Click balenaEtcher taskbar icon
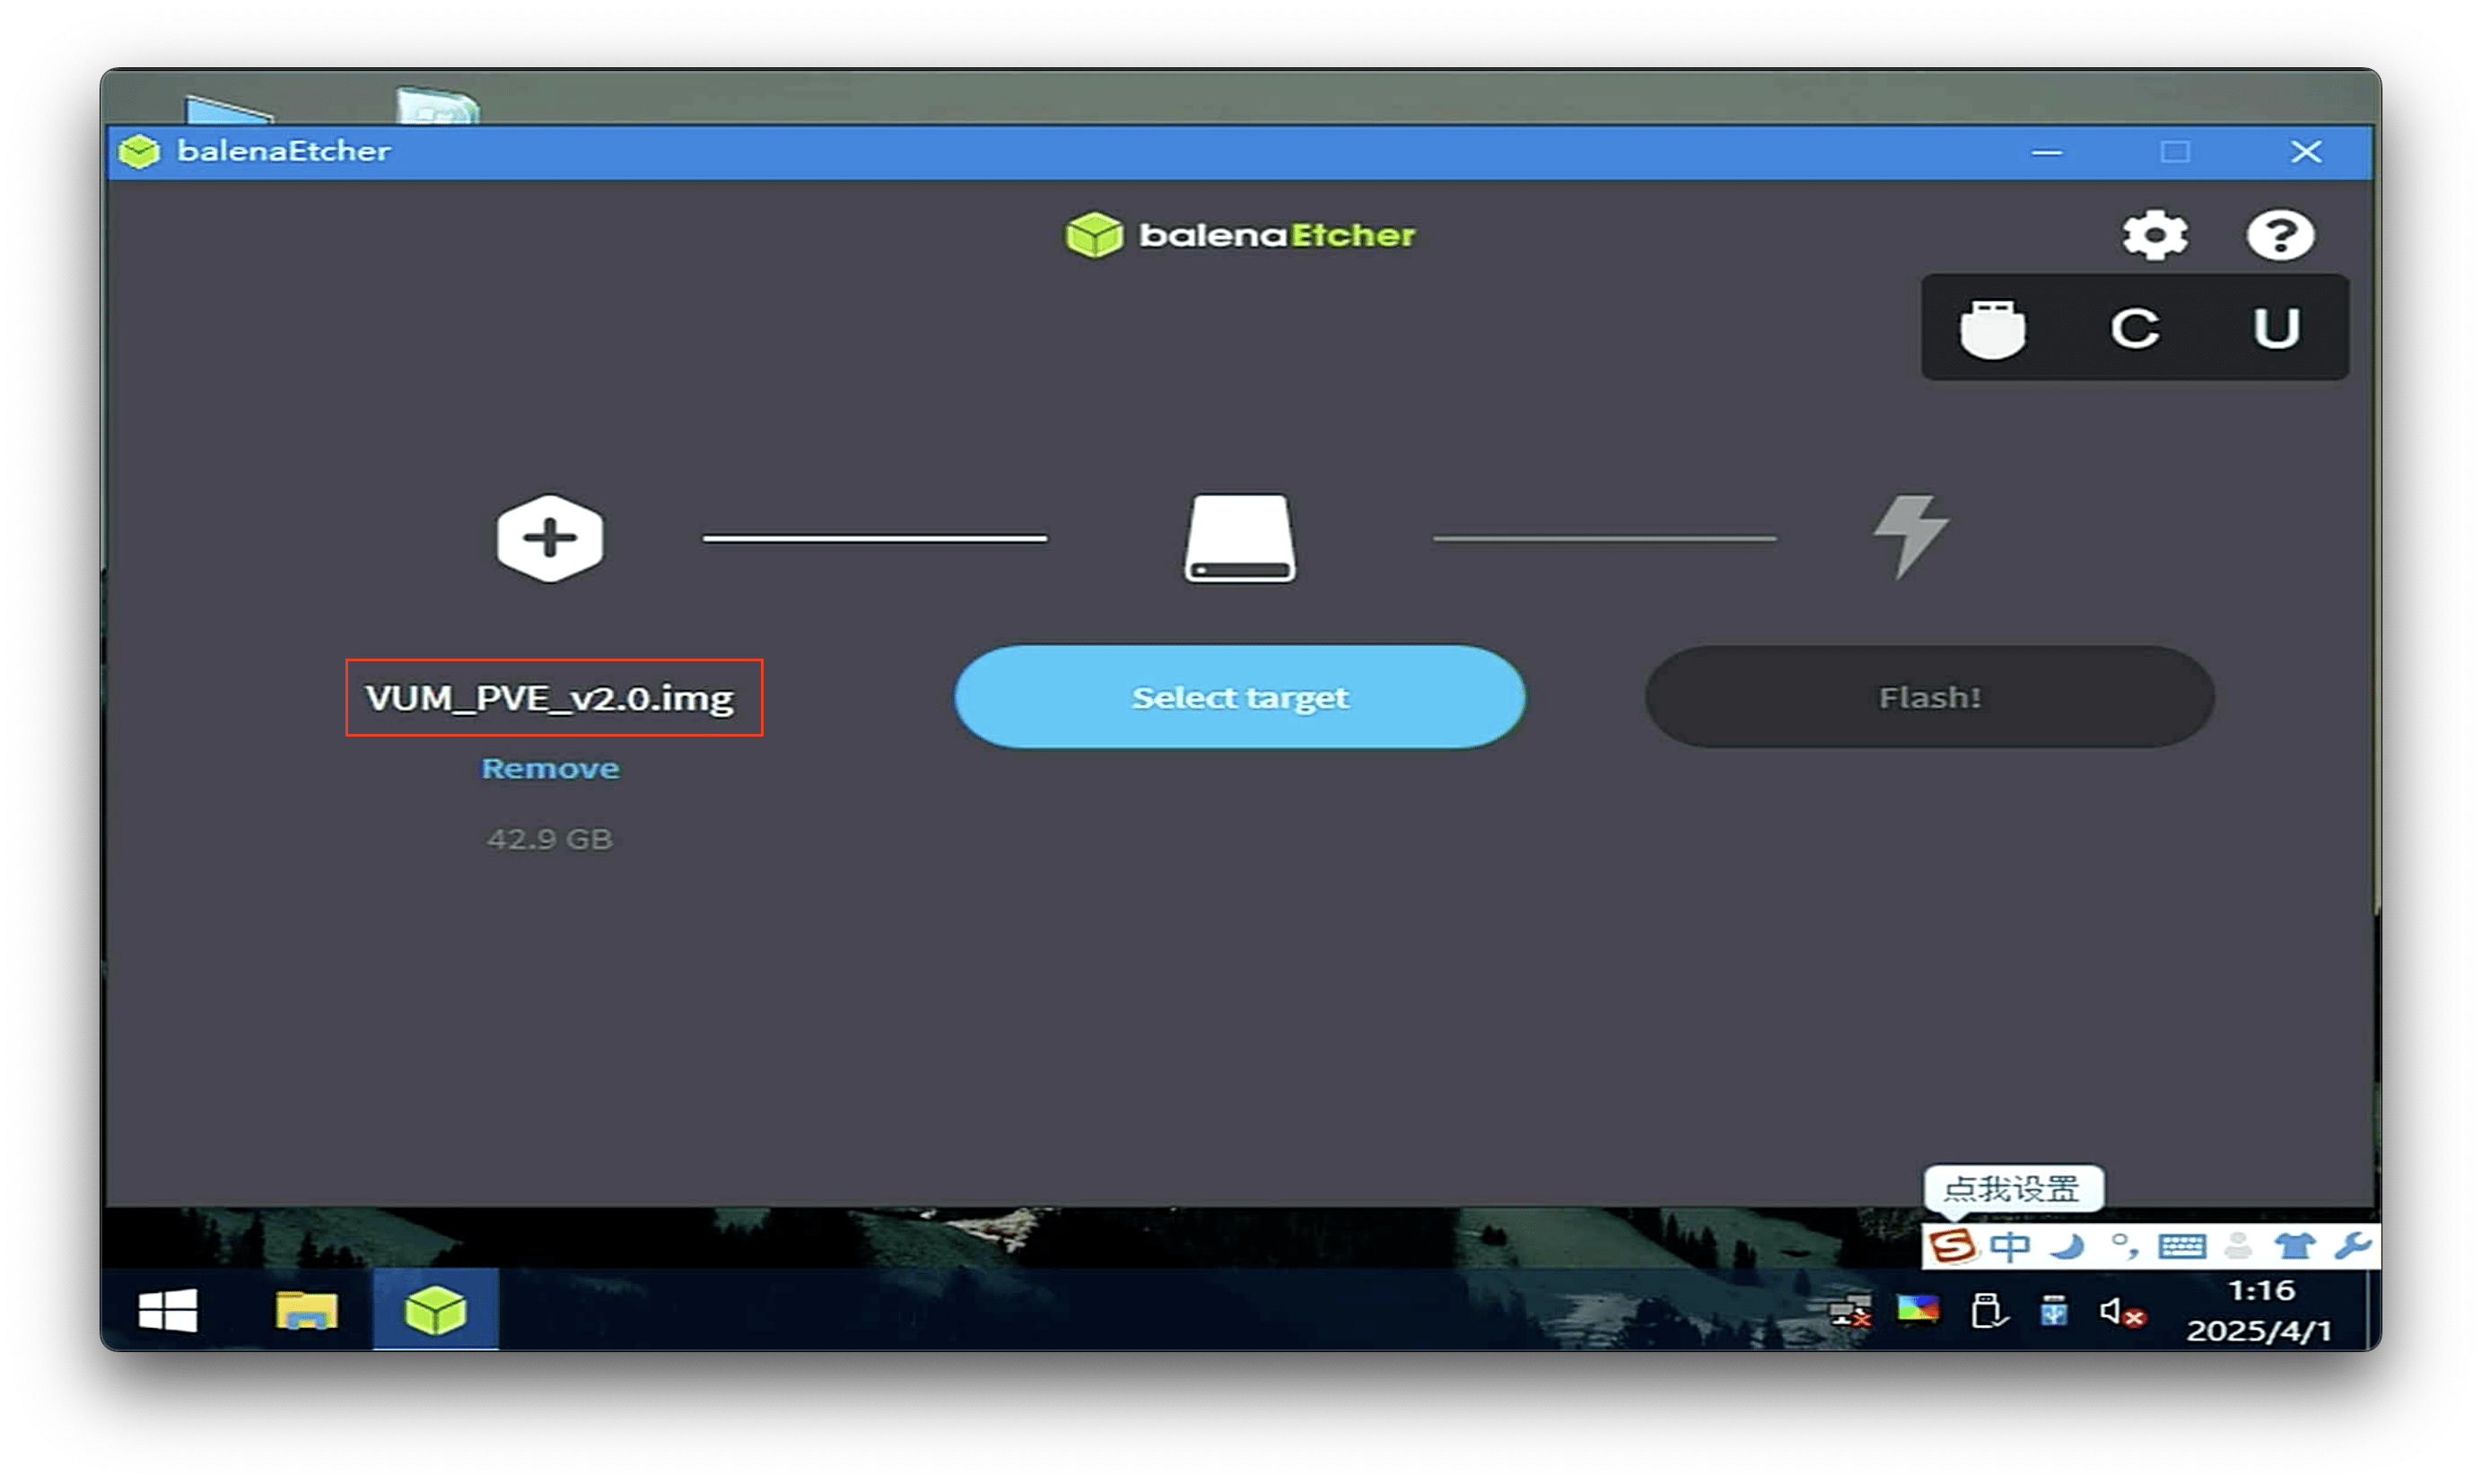This screenshot has width=2482, height=1484. tap(435, 1310)
